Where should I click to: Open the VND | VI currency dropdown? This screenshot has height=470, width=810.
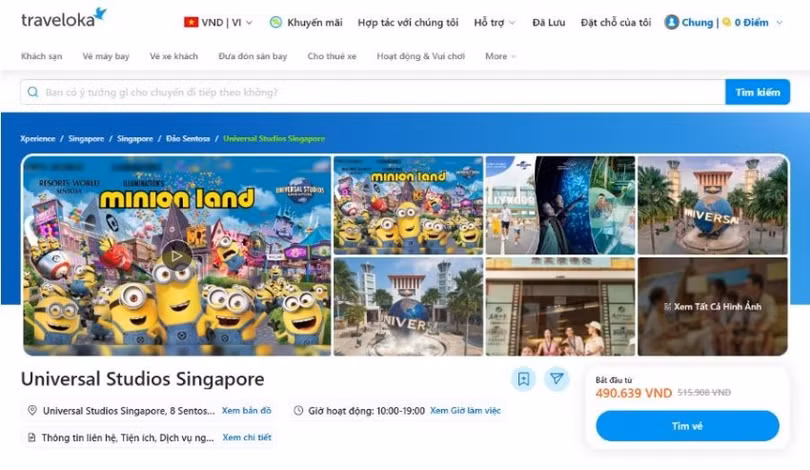point(218,22)
